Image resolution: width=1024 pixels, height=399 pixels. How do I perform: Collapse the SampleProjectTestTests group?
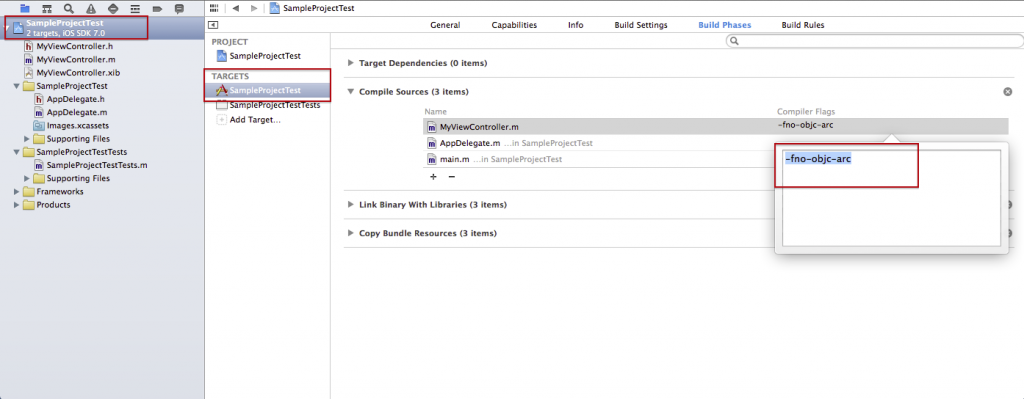pyautogui.click(x=16, y=152)
